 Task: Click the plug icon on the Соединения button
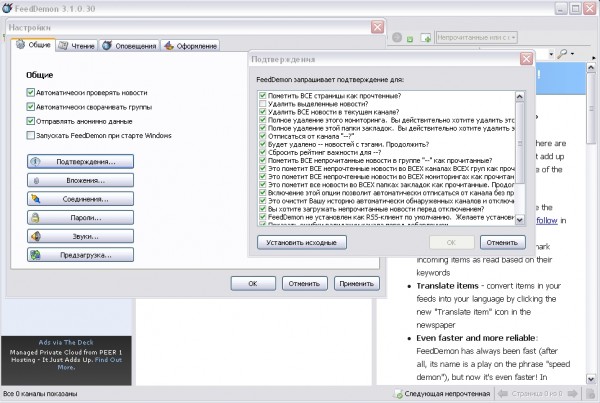36,199
